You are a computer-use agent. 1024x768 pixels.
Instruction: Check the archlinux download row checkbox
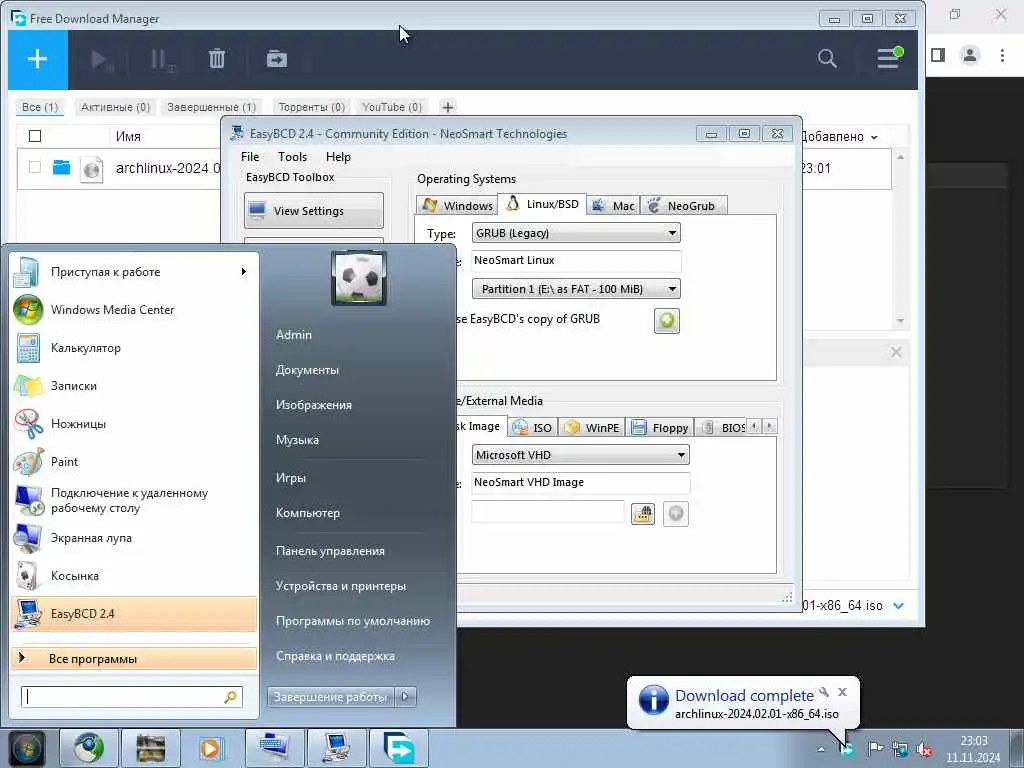35,167
